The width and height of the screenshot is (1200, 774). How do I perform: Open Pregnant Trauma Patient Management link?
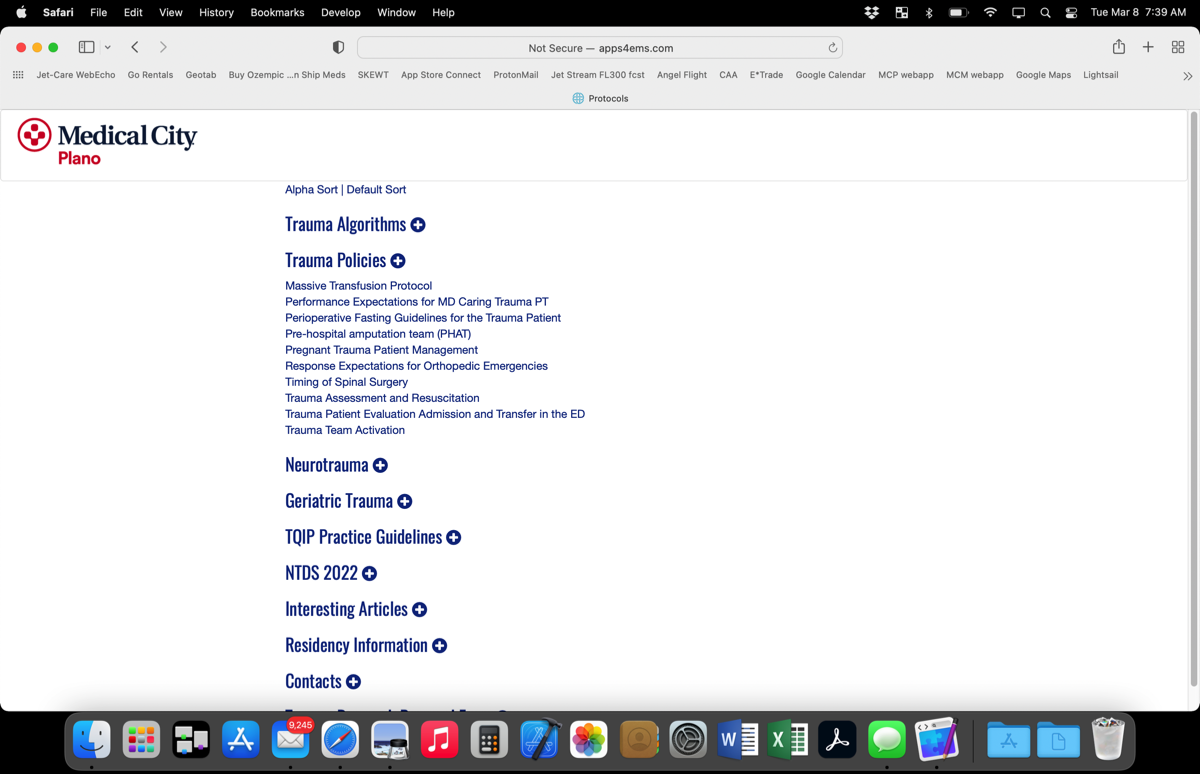pos(381,350)
